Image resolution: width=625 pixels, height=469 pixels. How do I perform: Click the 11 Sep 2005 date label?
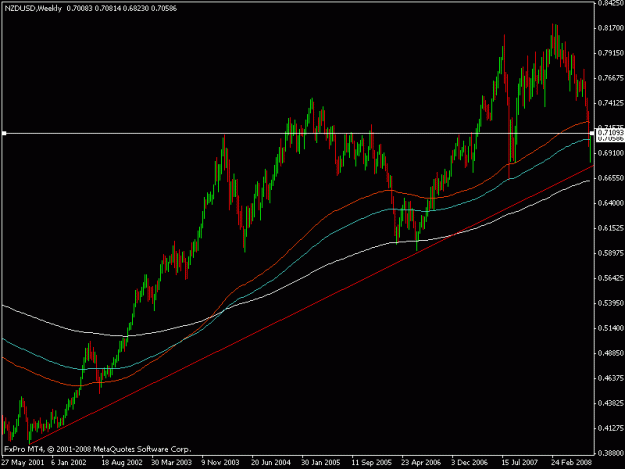tap(371, 463)
